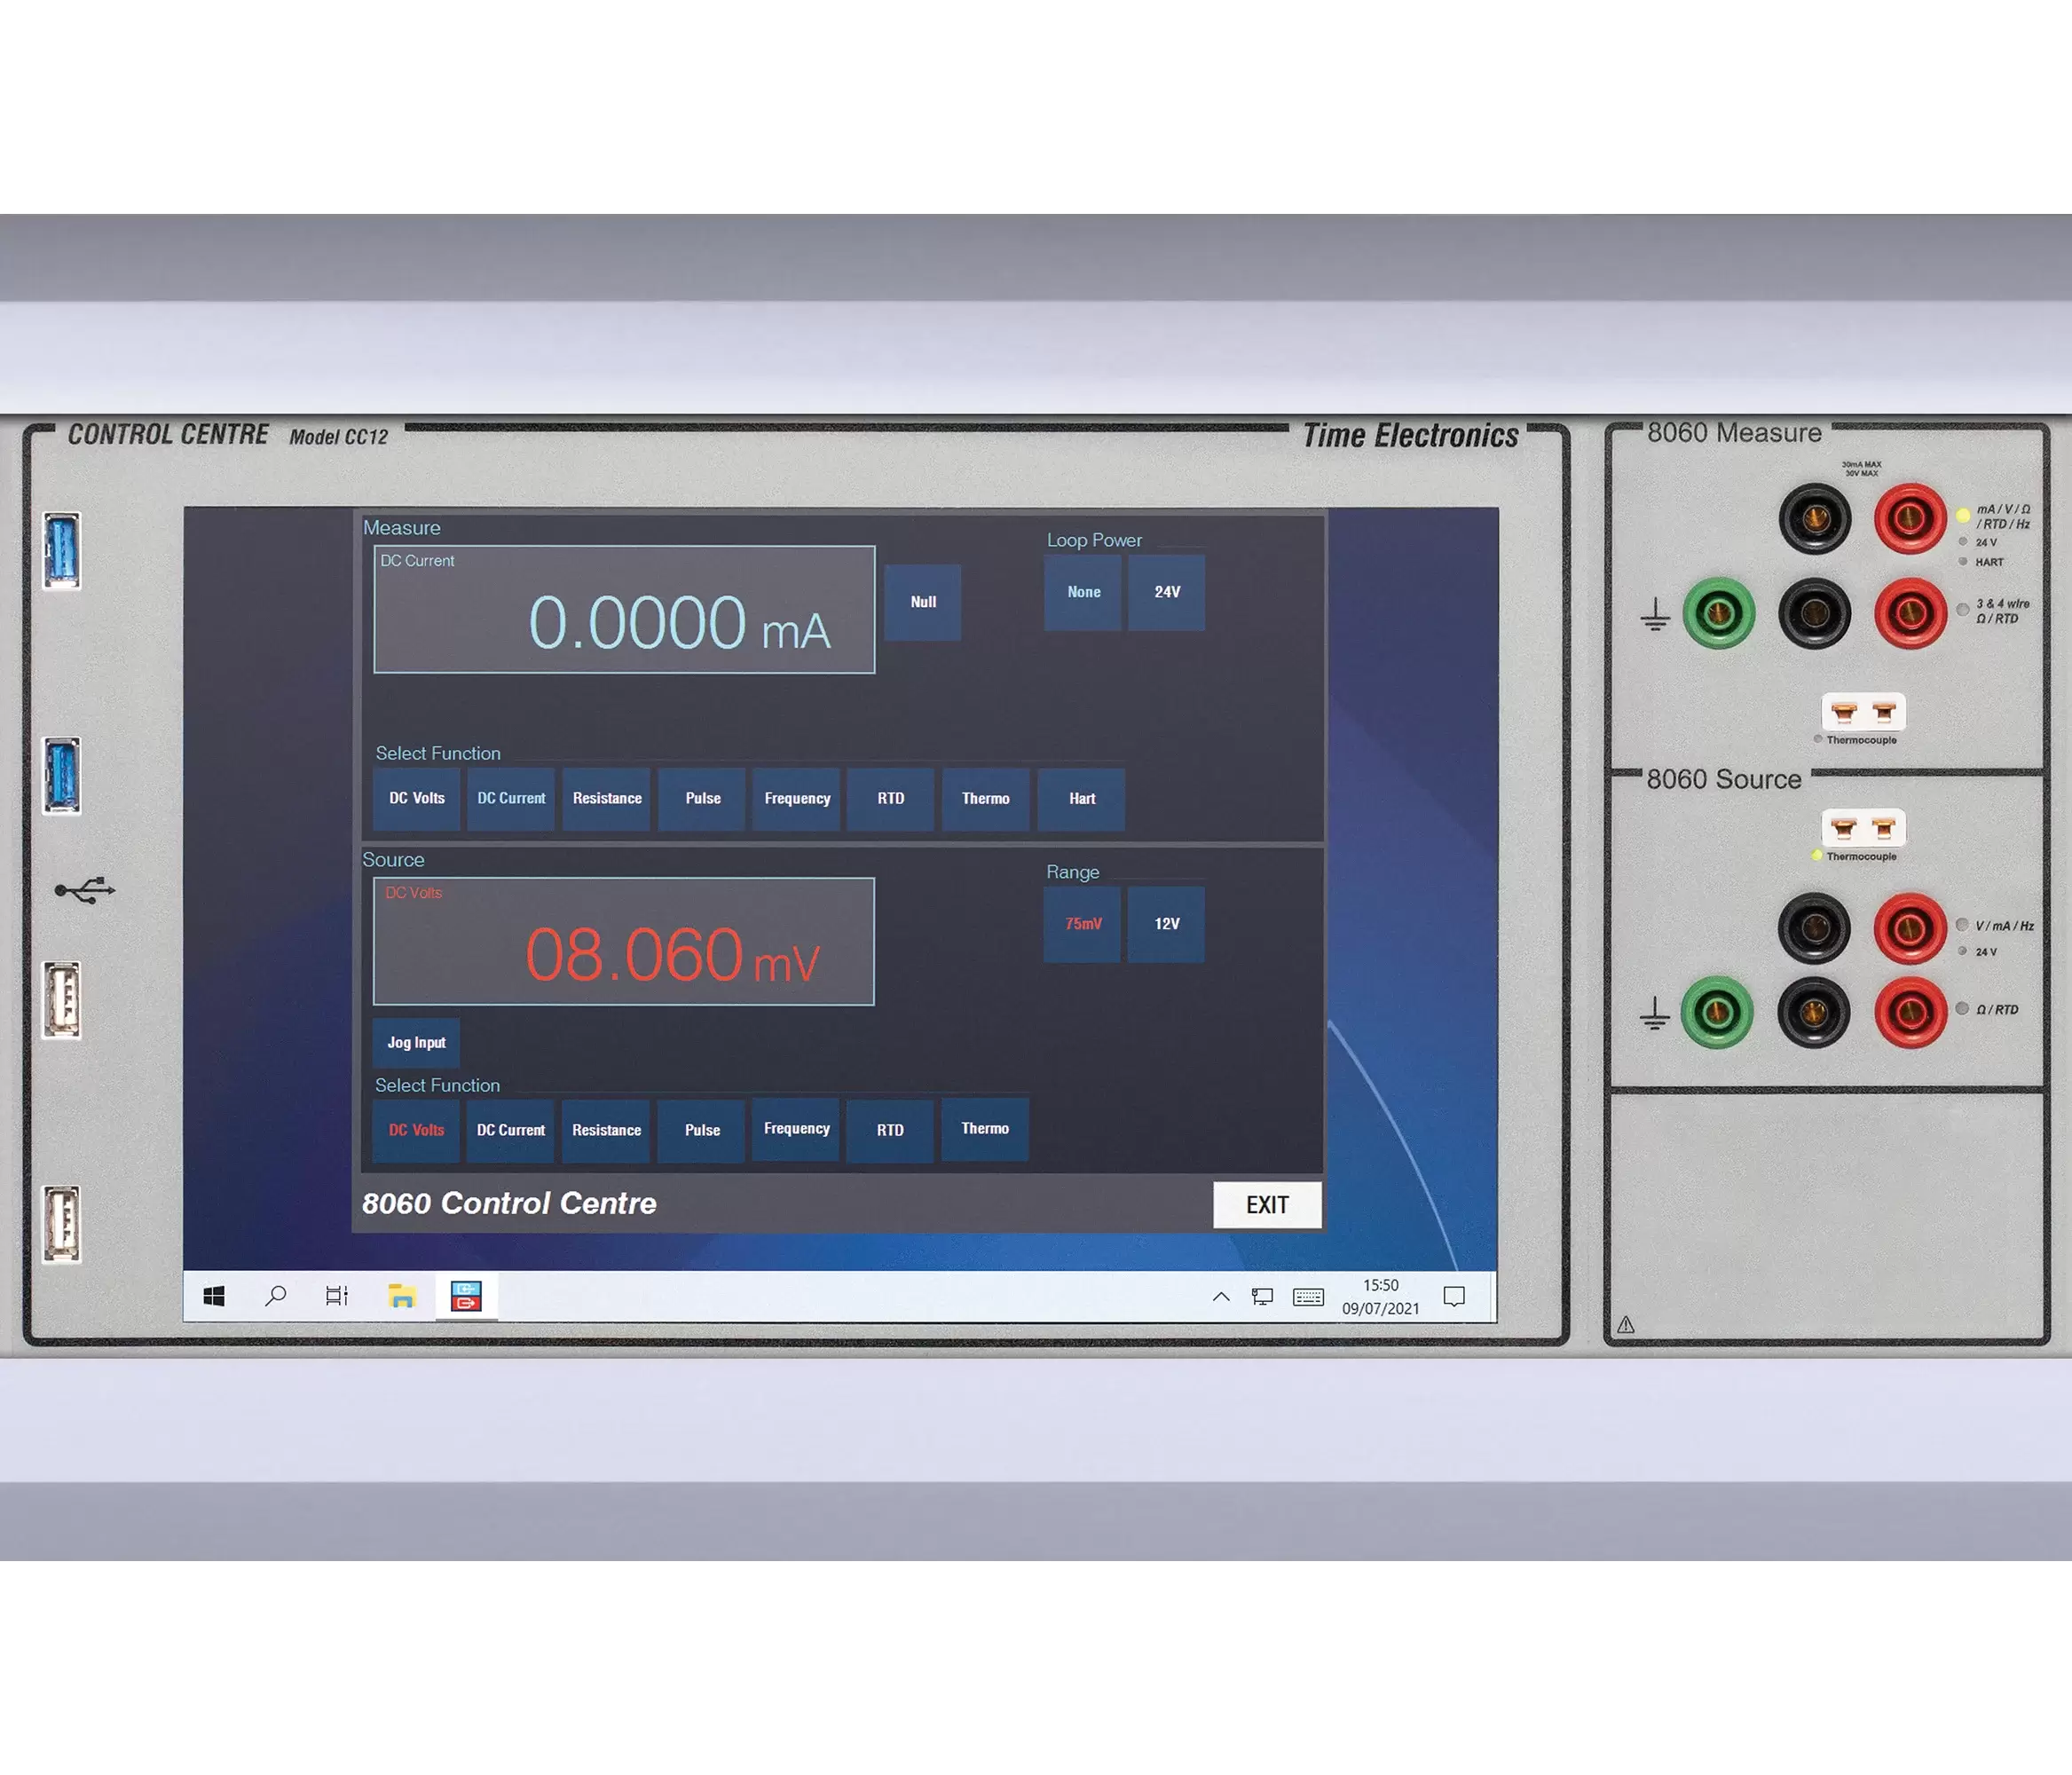Select DC Current in Source functions
Viewport: 2072px width, 1775px height.
[x=511, y=1130]
